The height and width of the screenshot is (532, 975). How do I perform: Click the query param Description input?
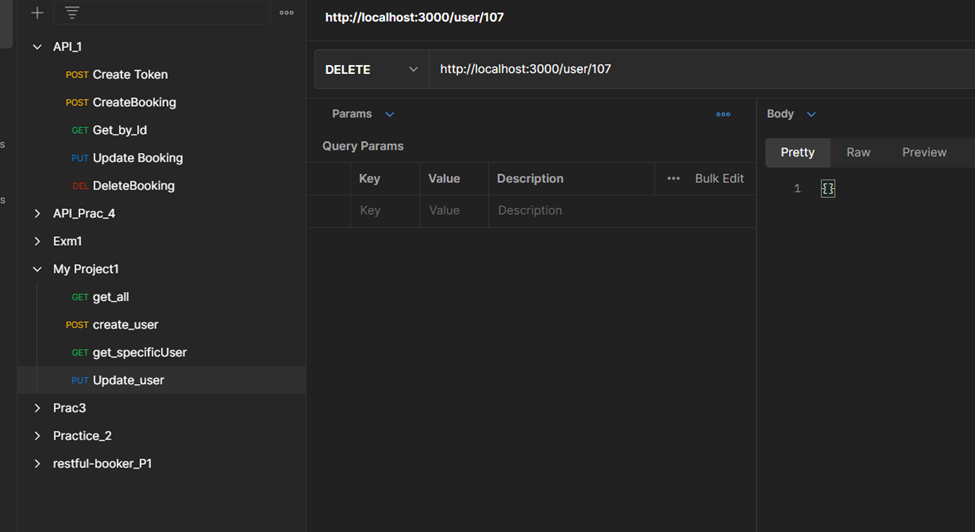pos(622,211)
